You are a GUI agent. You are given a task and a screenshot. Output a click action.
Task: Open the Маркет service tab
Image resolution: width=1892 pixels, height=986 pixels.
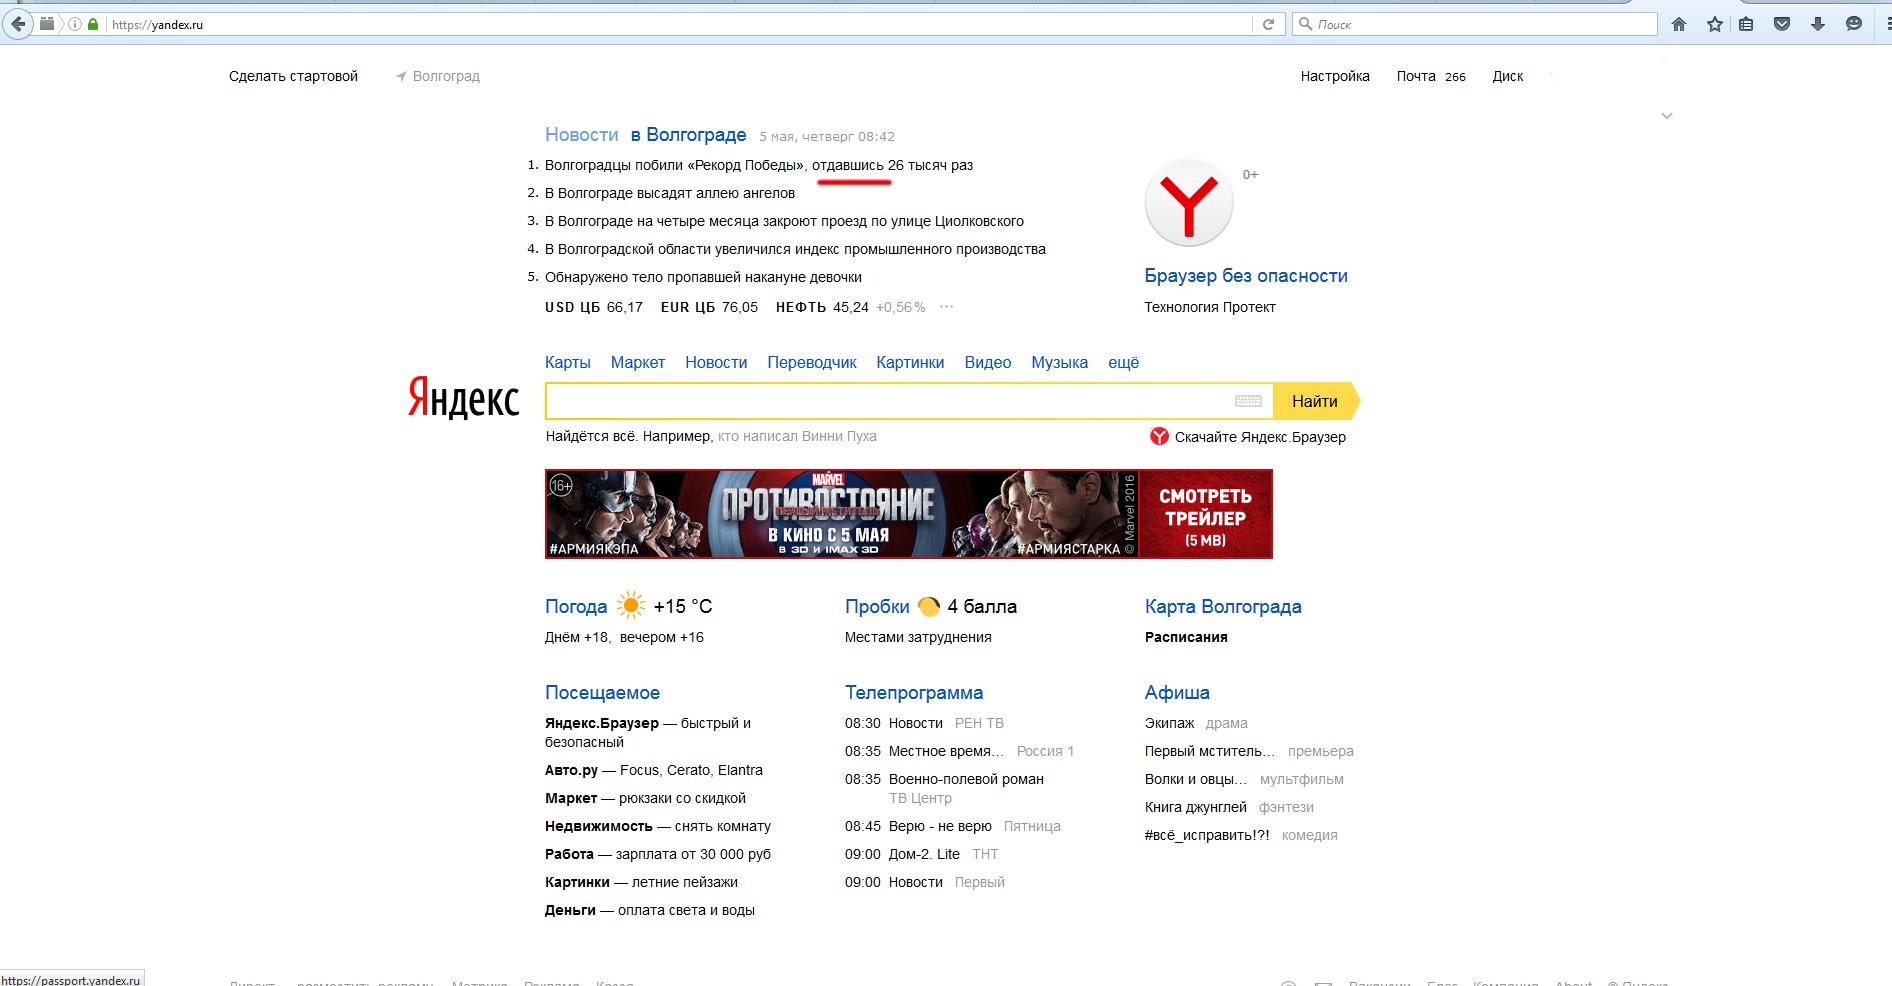pyautogui.click(x=638, y=363)
